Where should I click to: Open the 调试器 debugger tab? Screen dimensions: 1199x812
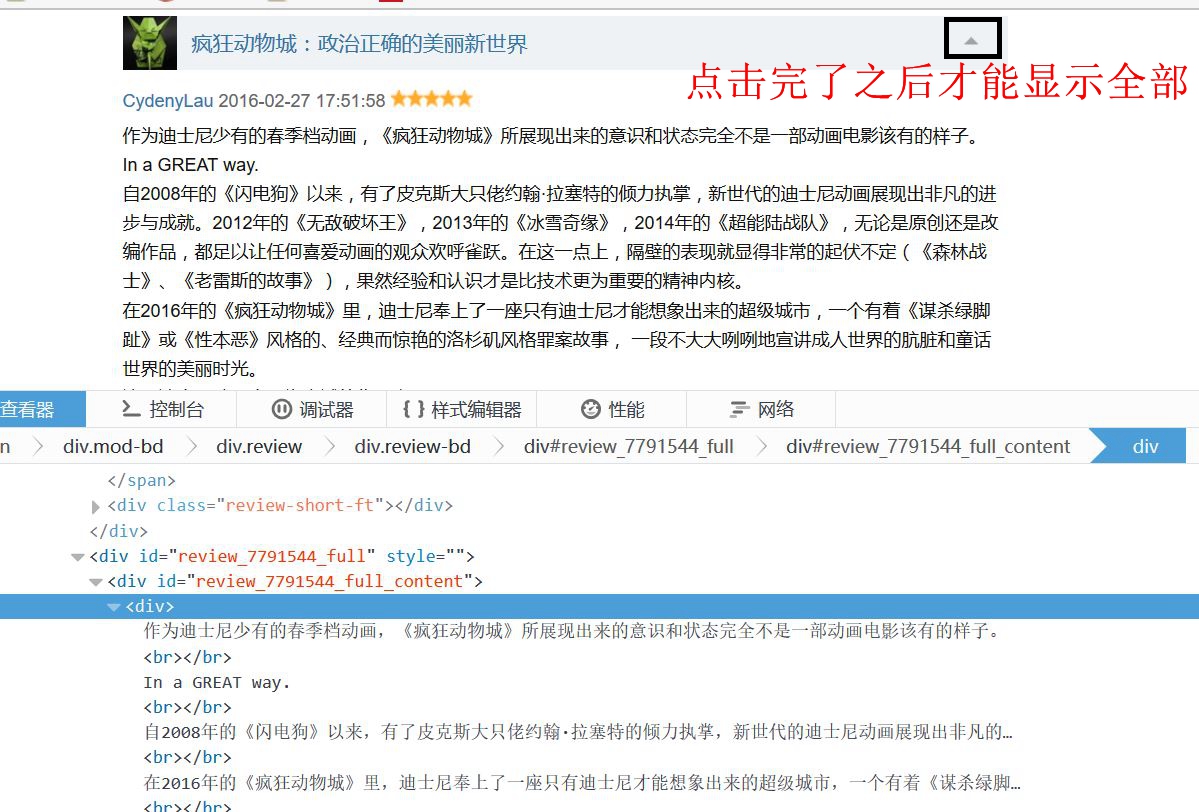tap(312, 409)
